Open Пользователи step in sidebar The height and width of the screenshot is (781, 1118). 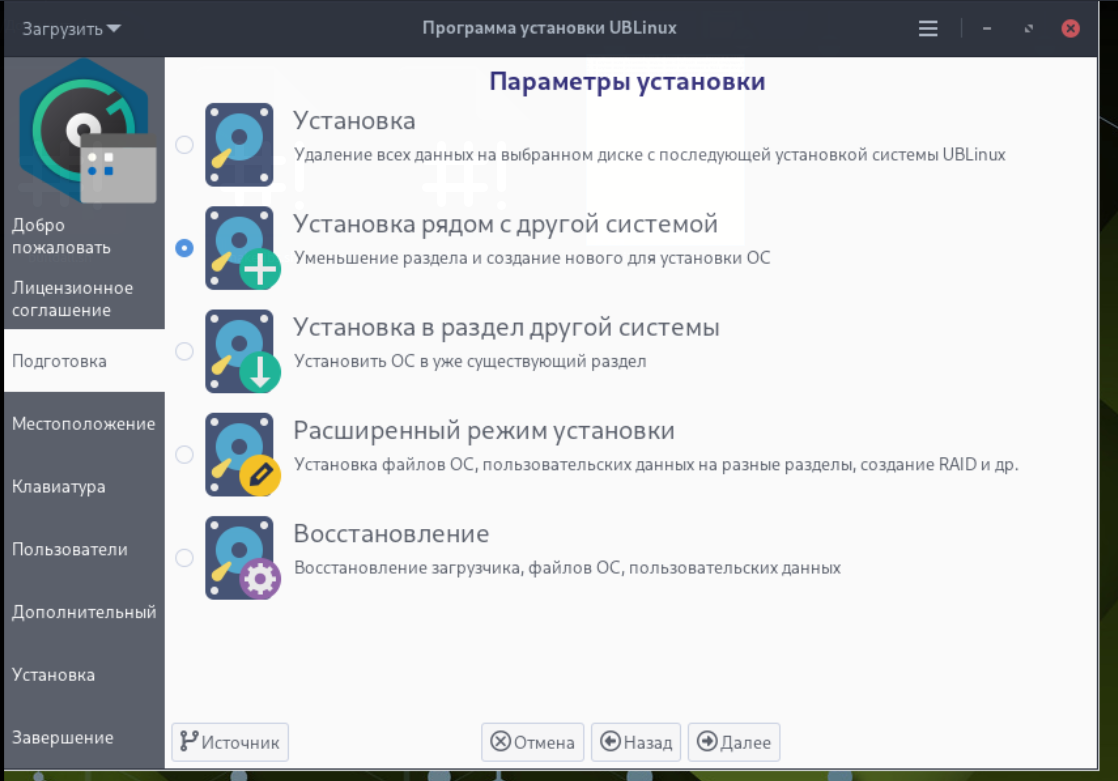pyautogui.click(x=84, y=549)
